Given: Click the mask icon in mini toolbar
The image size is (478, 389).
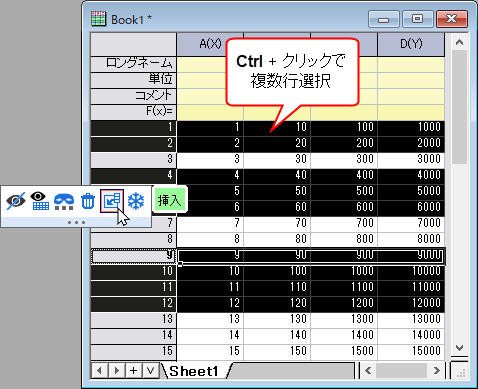Looking at the screenshot, I should click(64, 201).
